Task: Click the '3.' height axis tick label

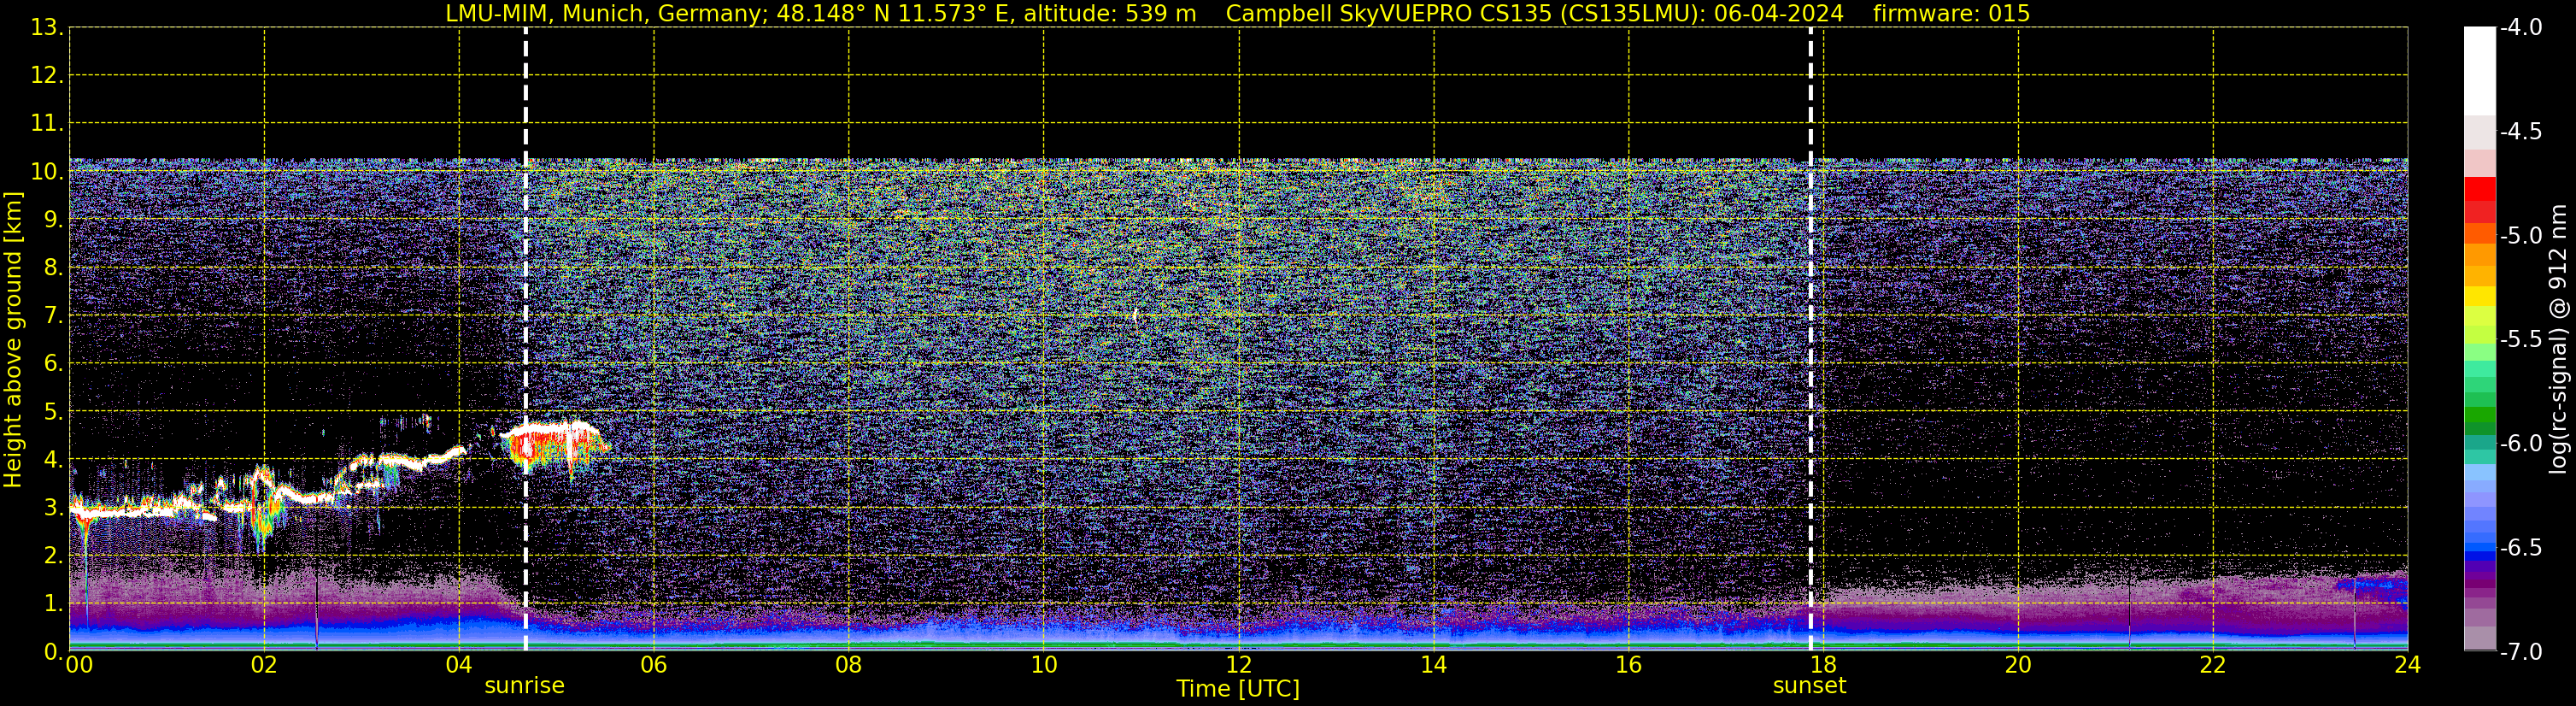Action: click(x=53, y=507)
